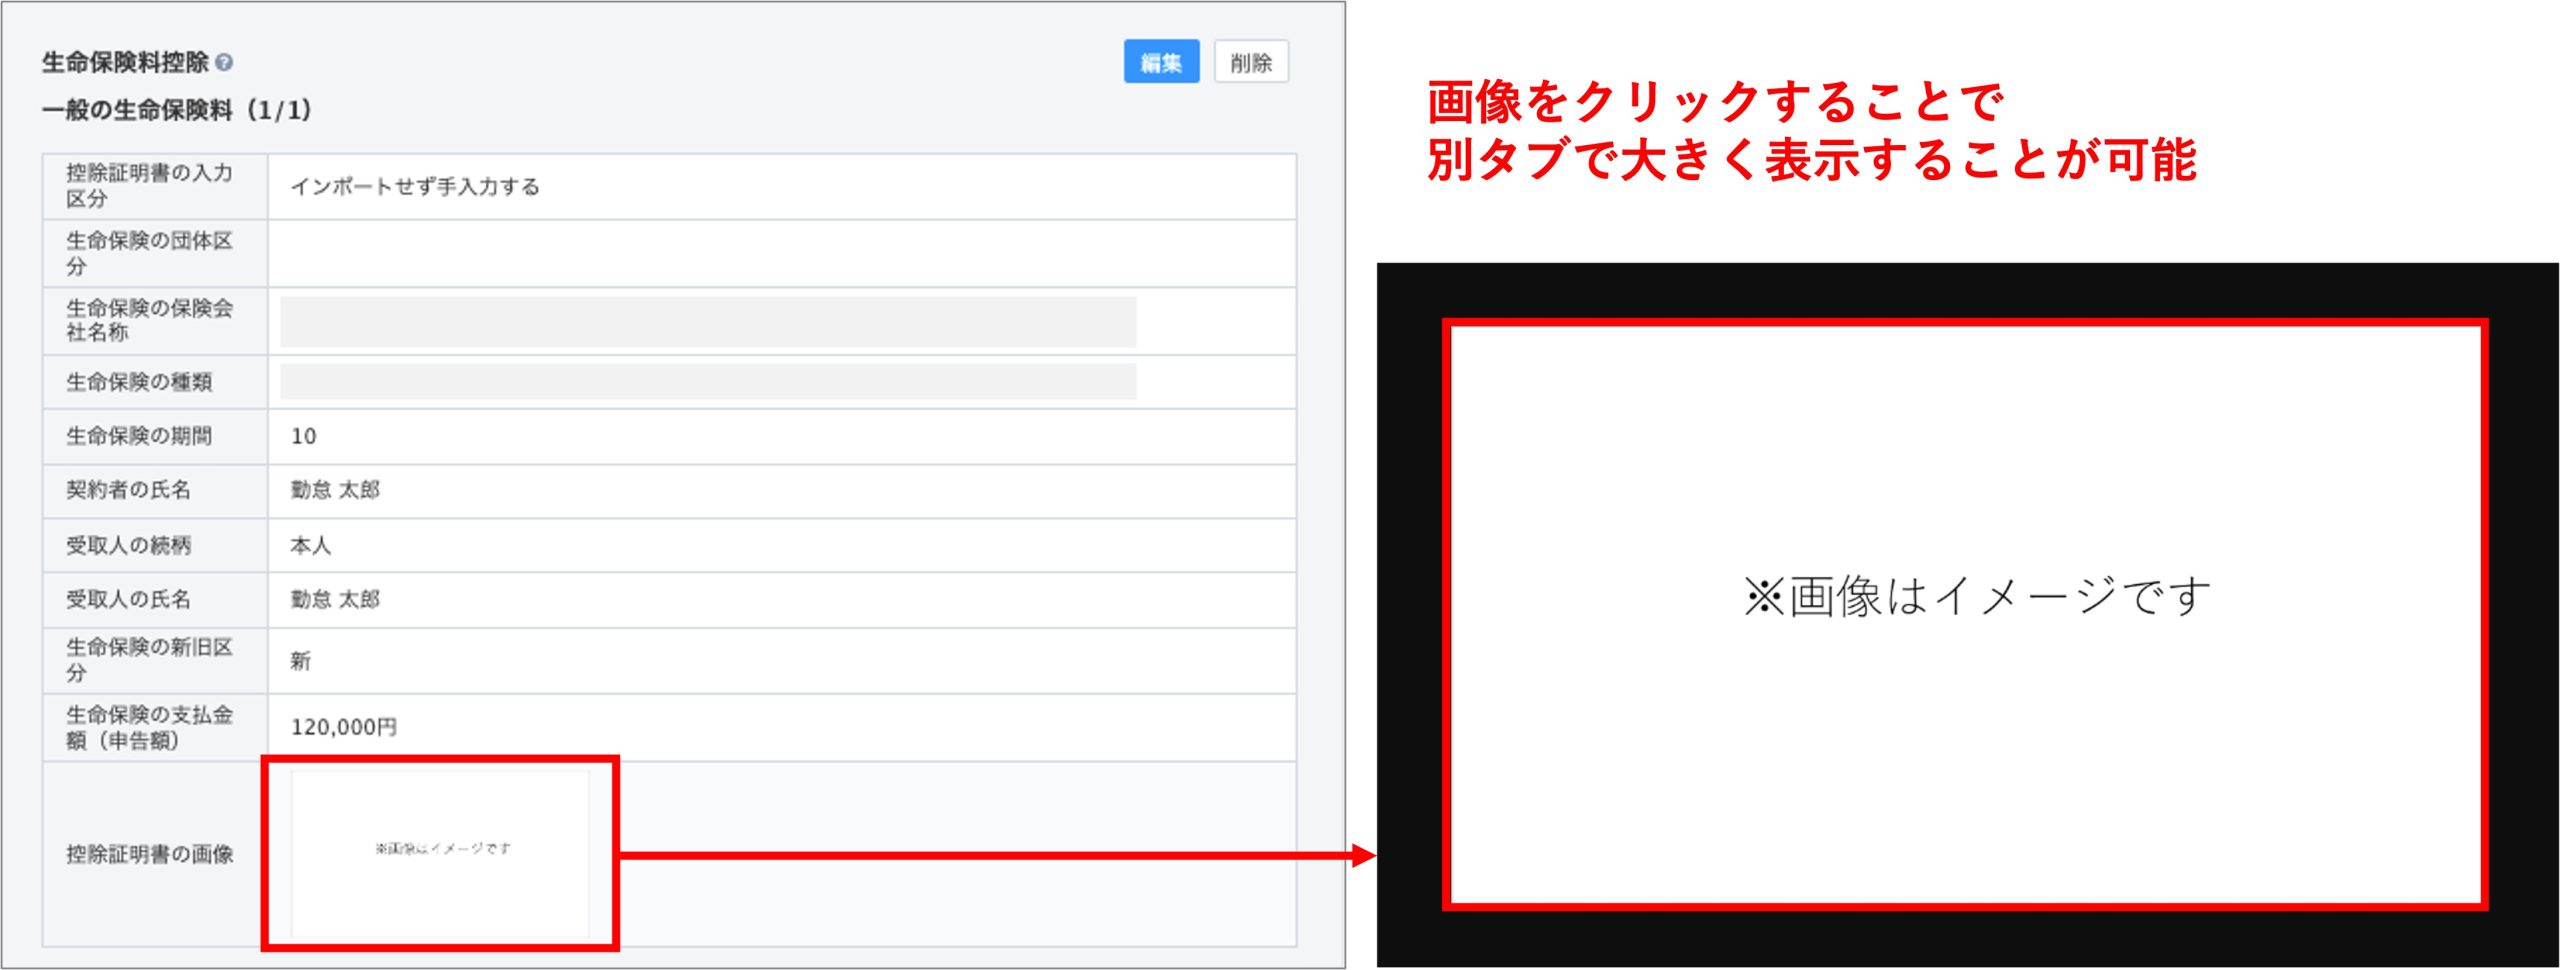Click the help icon beside 生命保険料控除
This screenshot has height=970, width=2560.
(224, 62)
